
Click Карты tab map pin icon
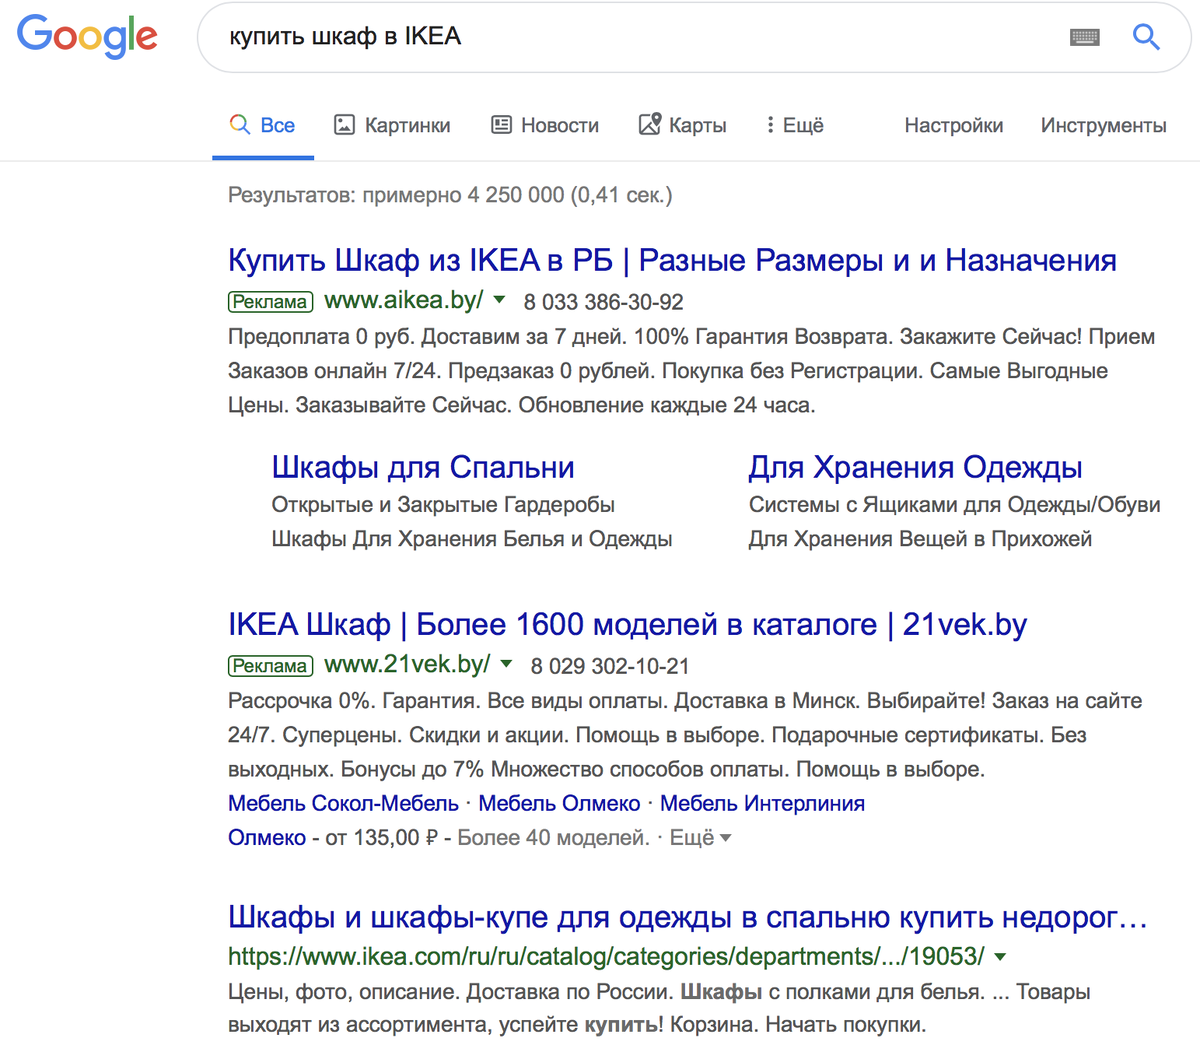(x=650, y=124)
